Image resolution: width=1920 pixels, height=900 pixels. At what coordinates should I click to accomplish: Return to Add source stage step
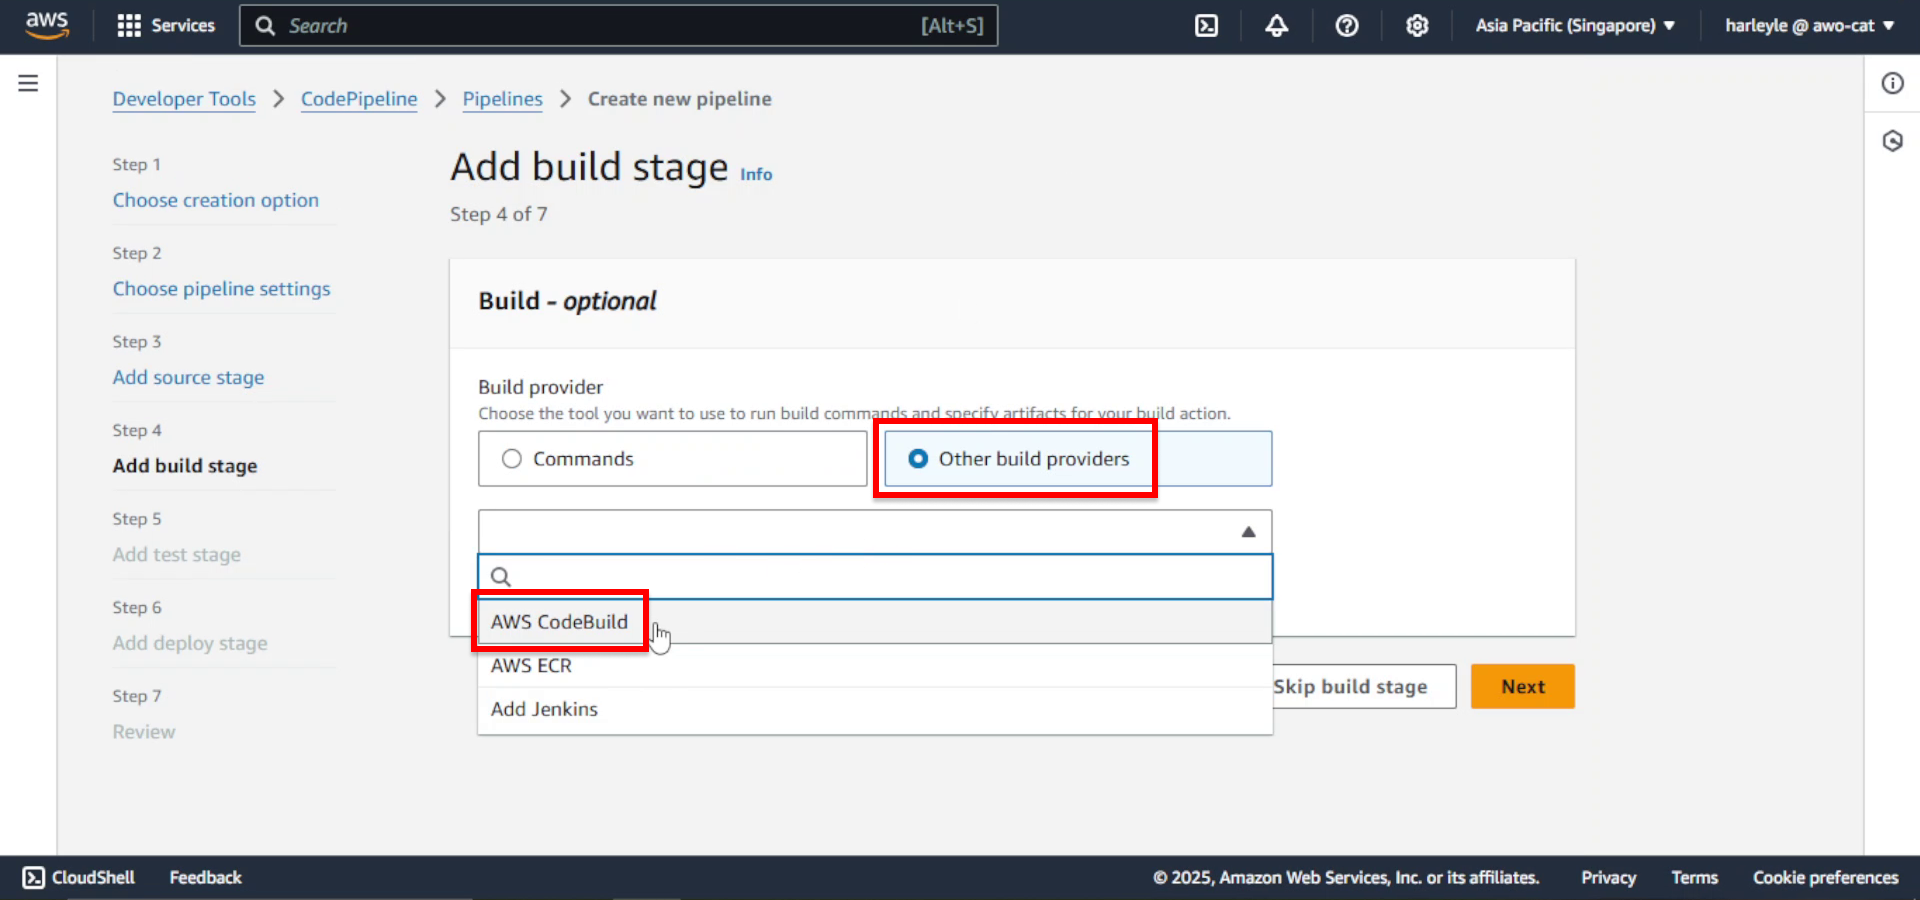188,377
